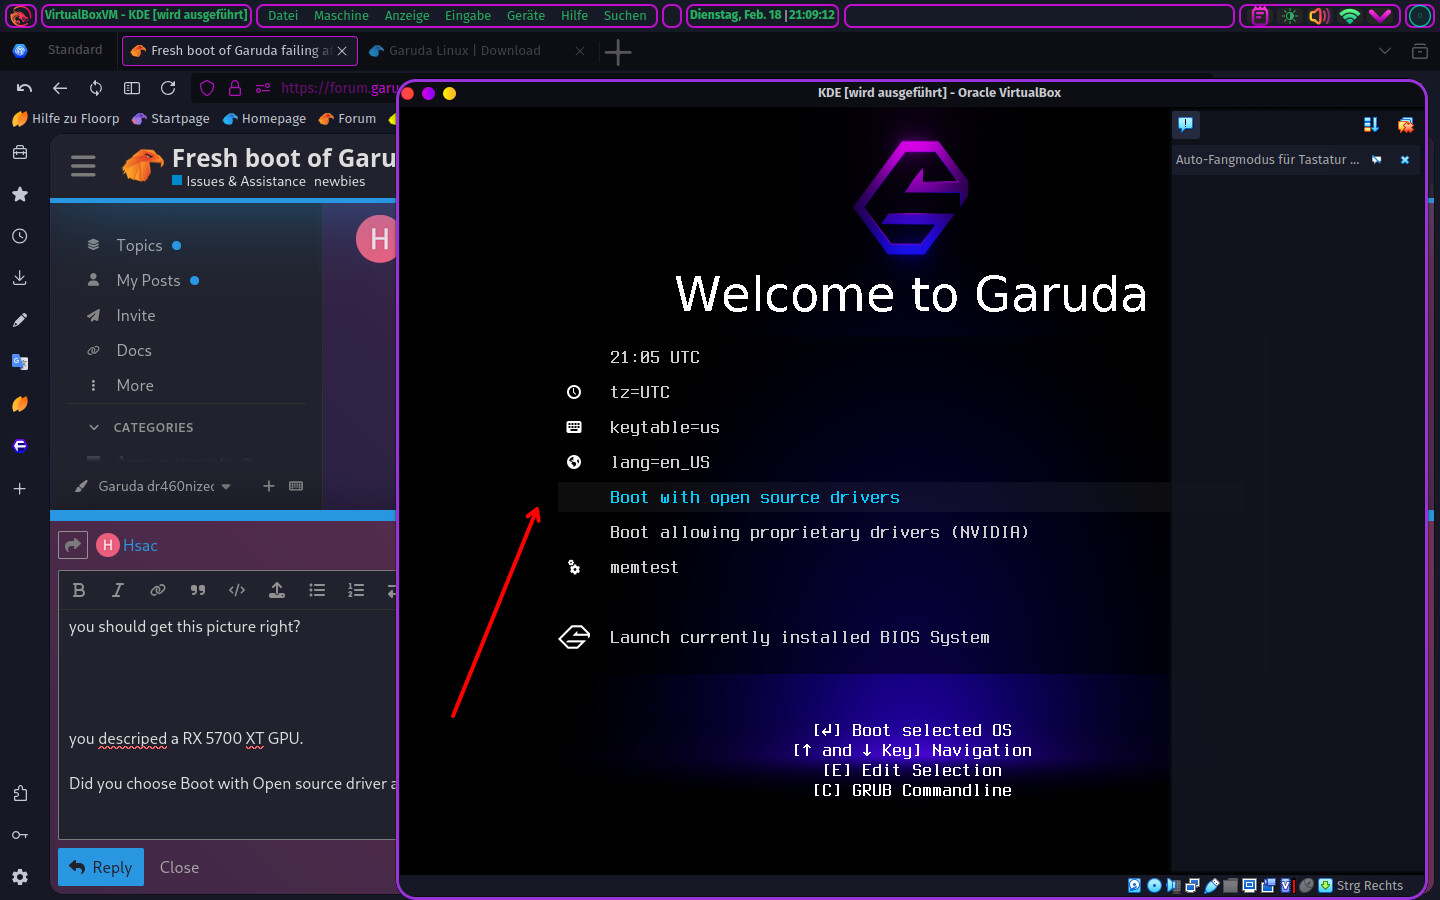Screen dimensions: 1440x900
Task: Open the Garuda dr460nized theme dropdown
Action: click(153, 486)
